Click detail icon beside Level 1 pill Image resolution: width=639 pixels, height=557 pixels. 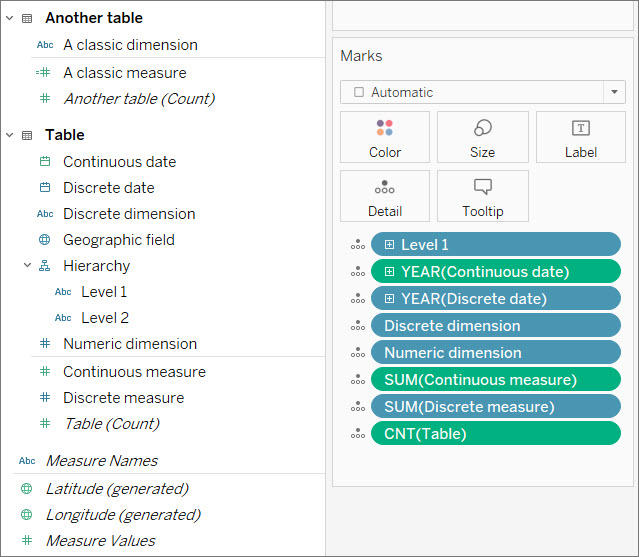358,244
